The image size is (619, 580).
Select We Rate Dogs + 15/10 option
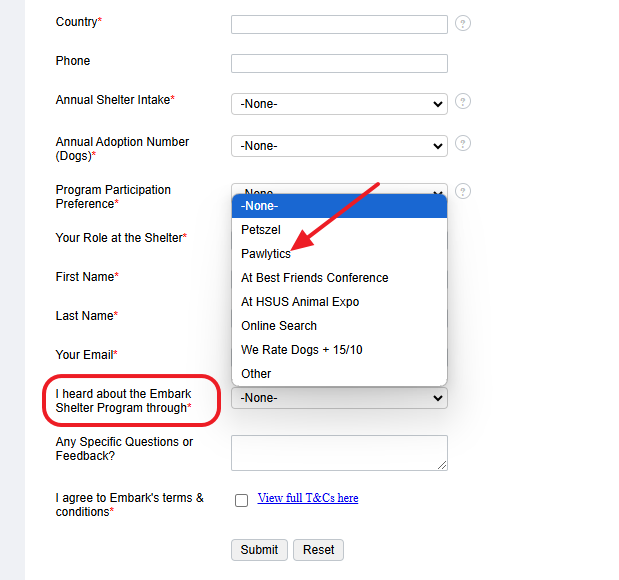(339, 350)
